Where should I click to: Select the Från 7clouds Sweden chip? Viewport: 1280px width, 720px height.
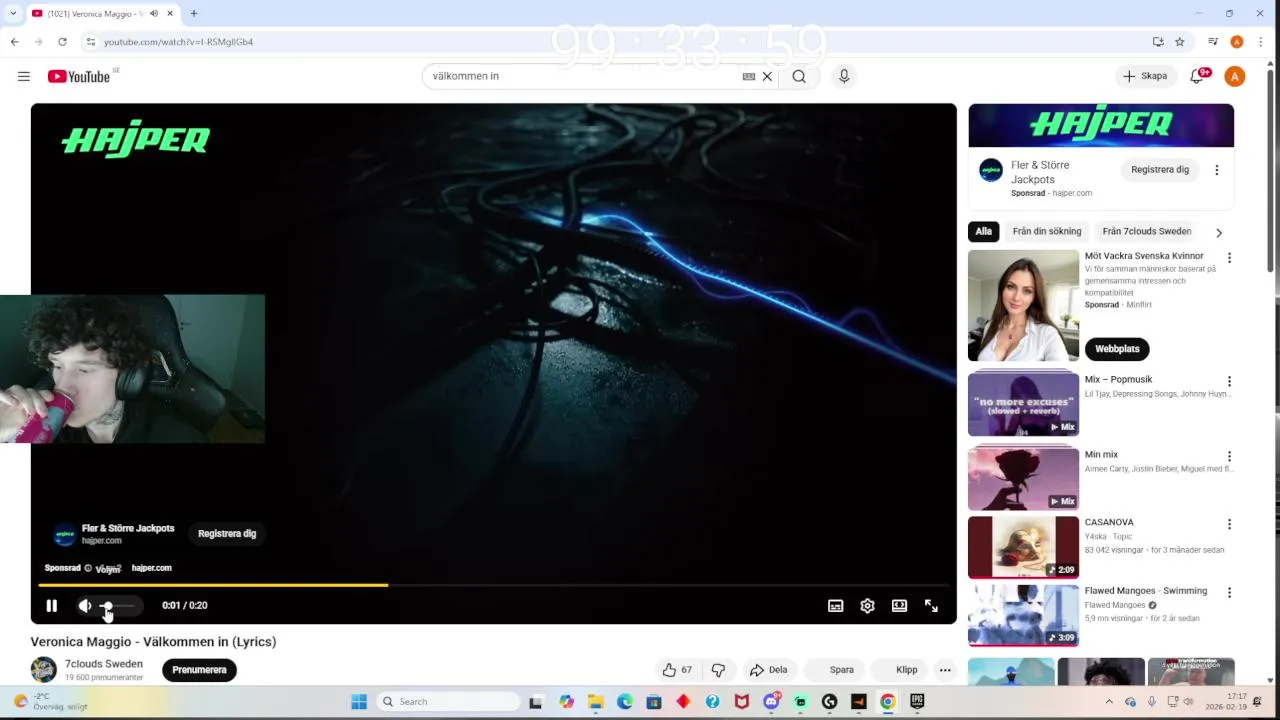pyautogui.click(x=1147, y=231)
